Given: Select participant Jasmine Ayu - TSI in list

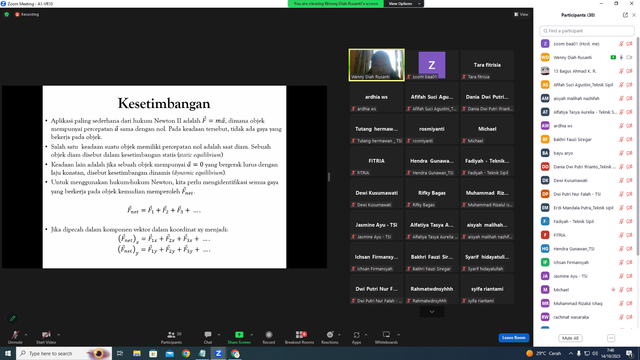Looking at the screenshot, I should (587, 276).
